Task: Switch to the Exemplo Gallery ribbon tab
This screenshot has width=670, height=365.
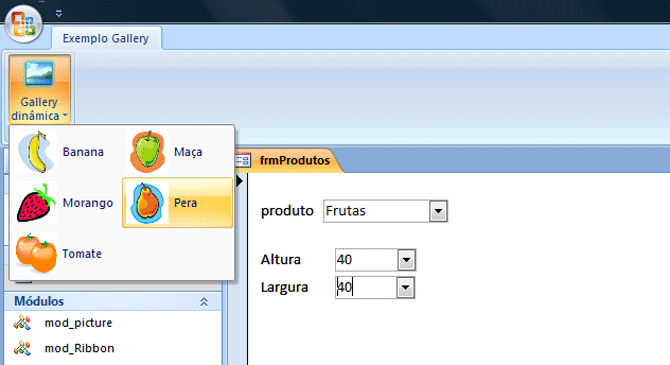Action: coord(106,38)
